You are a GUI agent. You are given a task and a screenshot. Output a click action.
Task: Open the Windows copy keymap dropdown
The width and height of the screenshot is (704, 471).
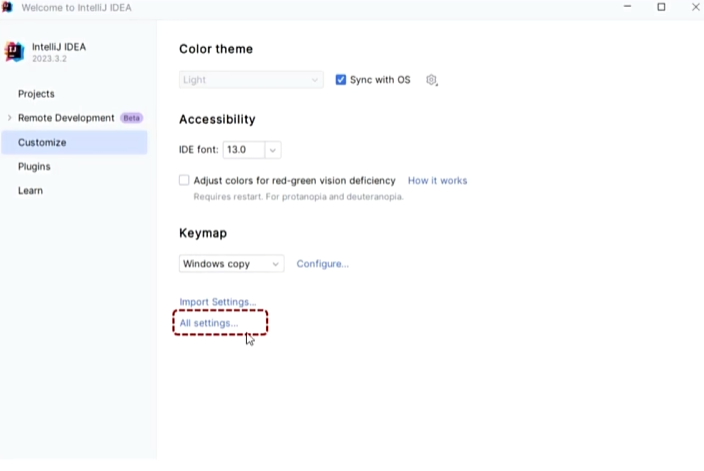[x=231, y=264]
